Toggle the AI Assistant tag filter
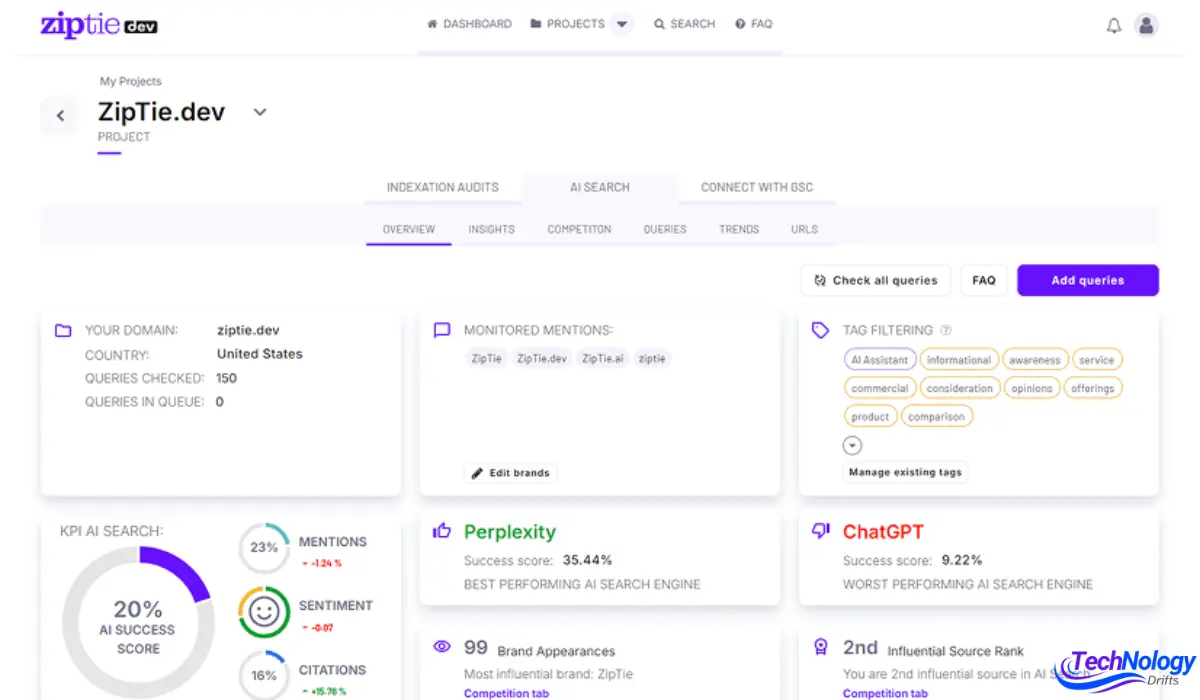 (x=880, y=359)
